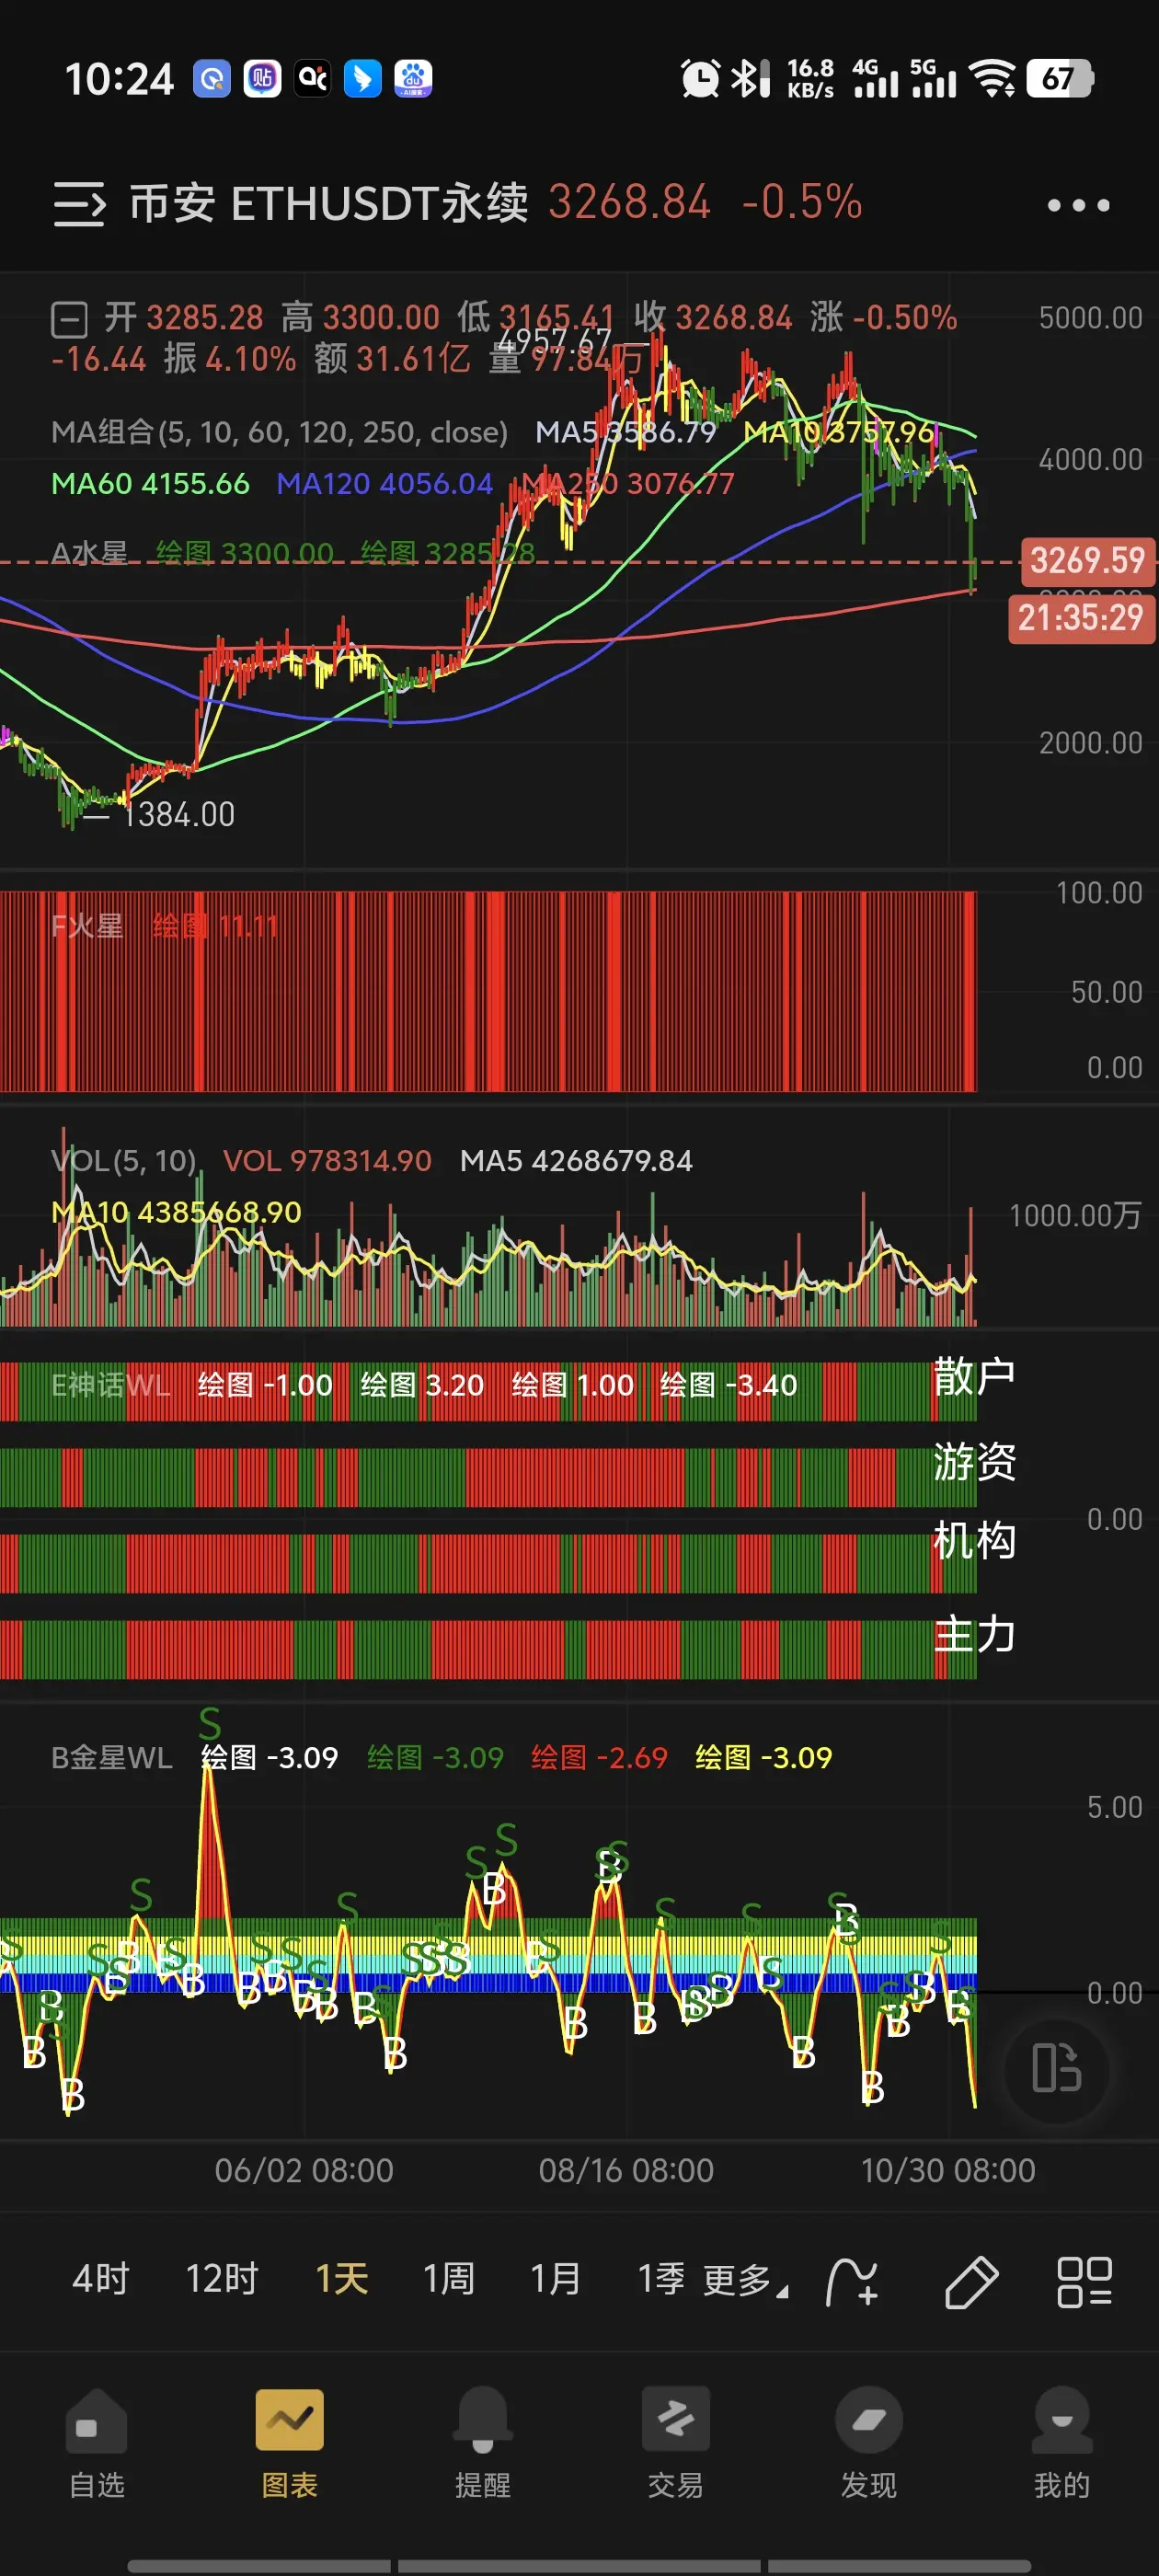Open the watchlist side menu icon

[79, 204]
